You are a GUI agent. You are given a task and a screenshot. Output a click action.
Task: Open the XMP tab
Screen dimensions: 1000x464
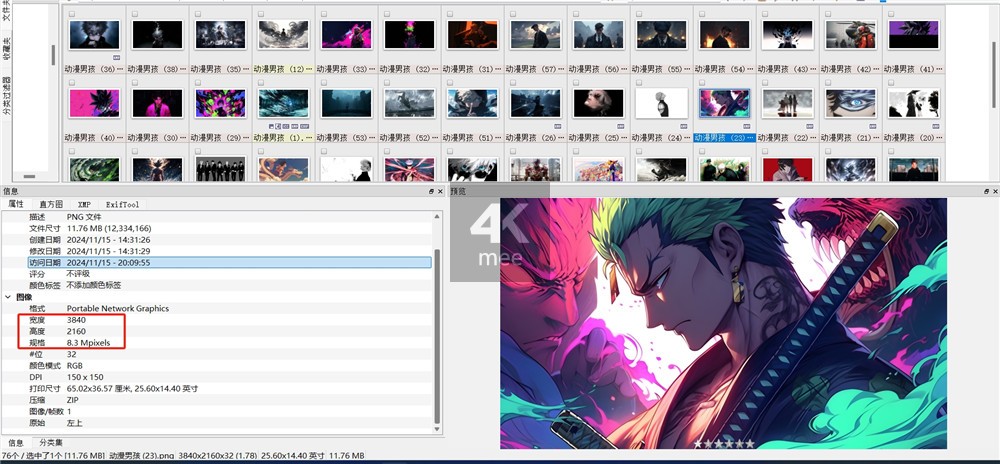click(x=84, y=205)
